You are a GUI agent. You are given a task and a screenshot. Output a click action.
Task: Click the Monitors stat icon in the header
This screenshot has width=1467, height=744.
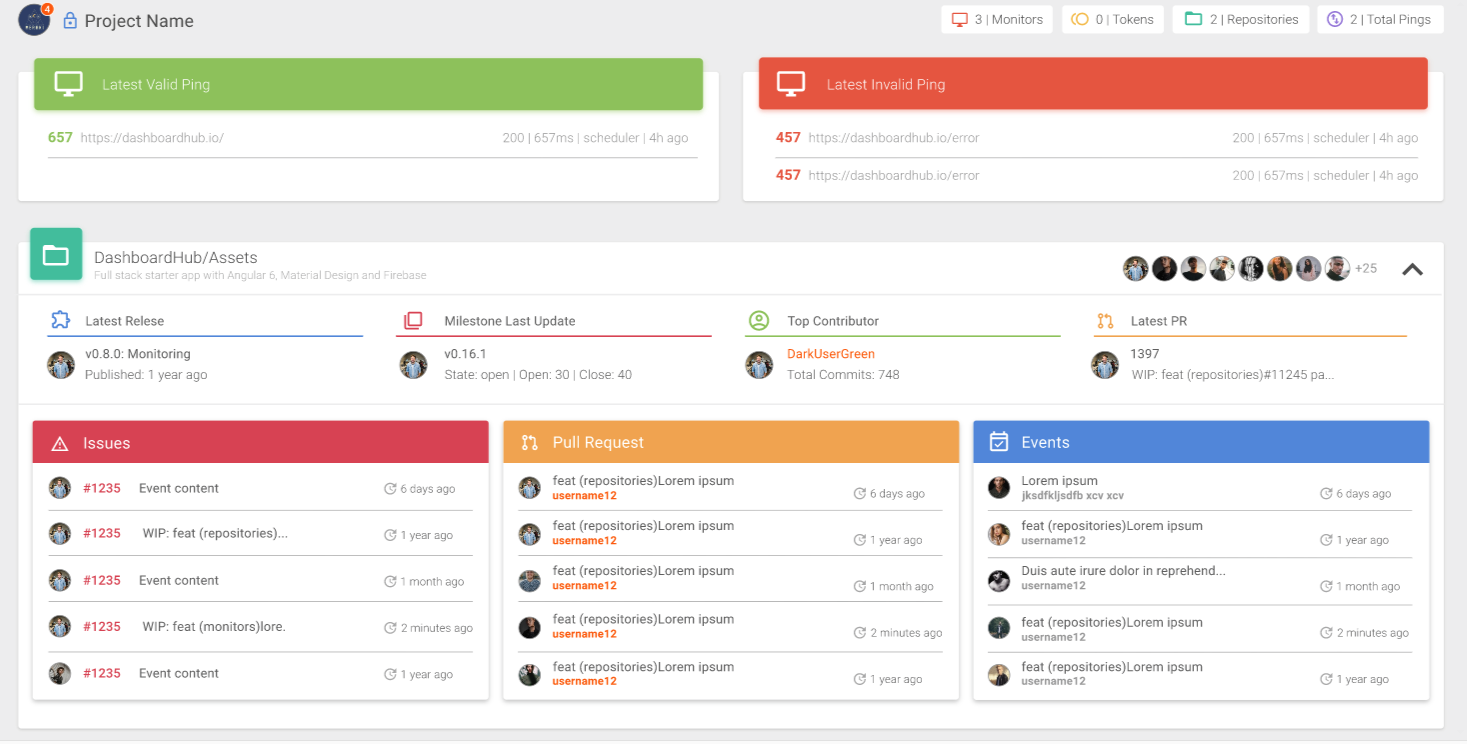pos(957,18)
